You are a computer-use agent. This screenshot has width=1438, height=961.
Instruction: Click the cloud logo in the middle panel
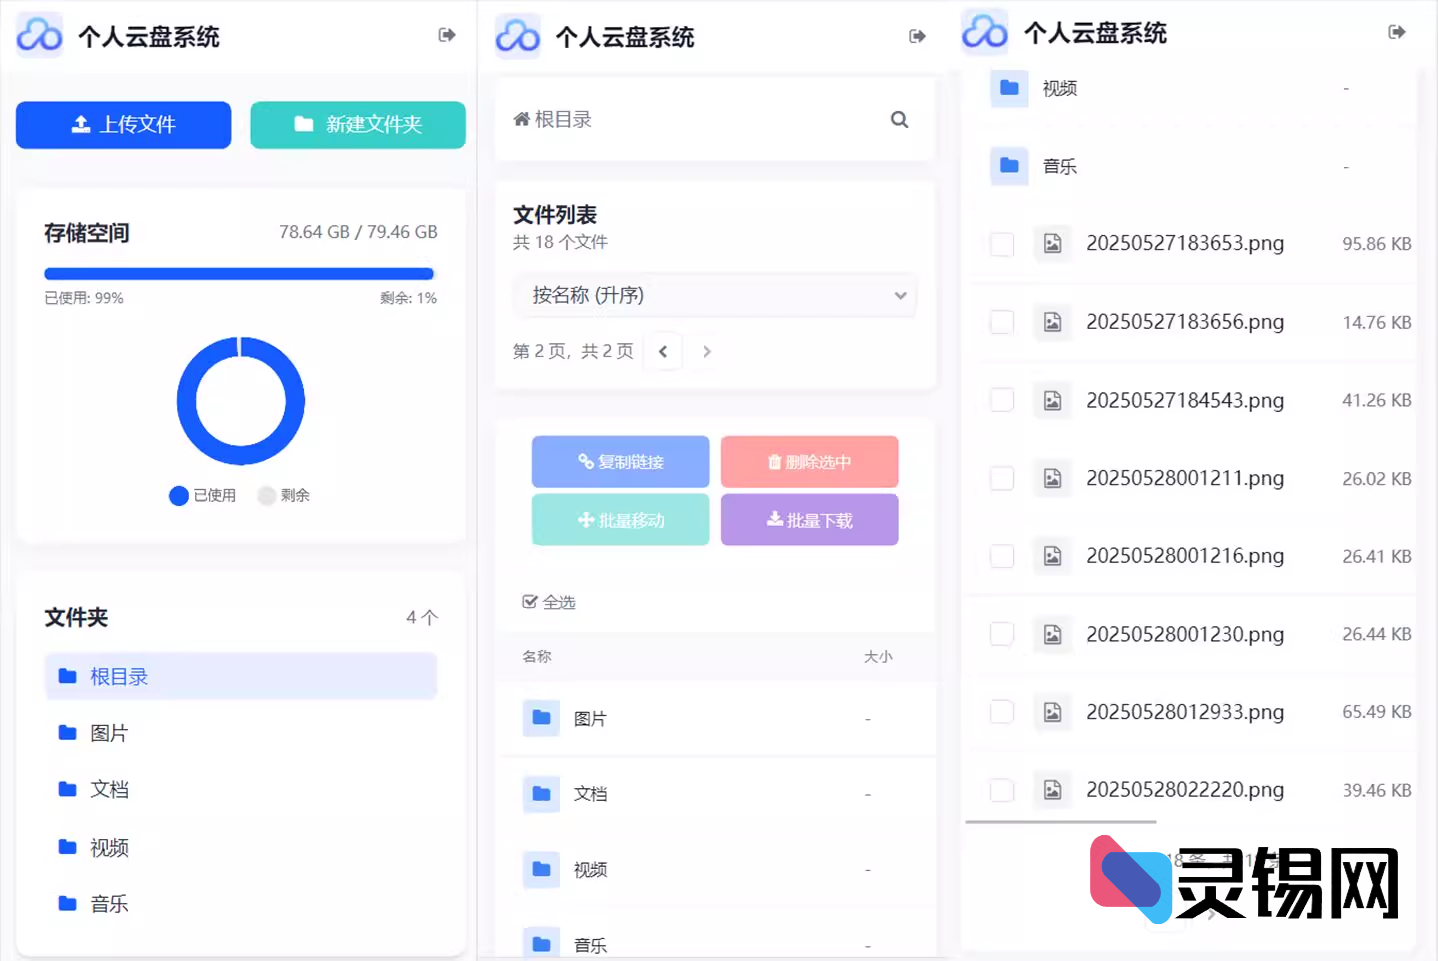(x=518, y=37)
